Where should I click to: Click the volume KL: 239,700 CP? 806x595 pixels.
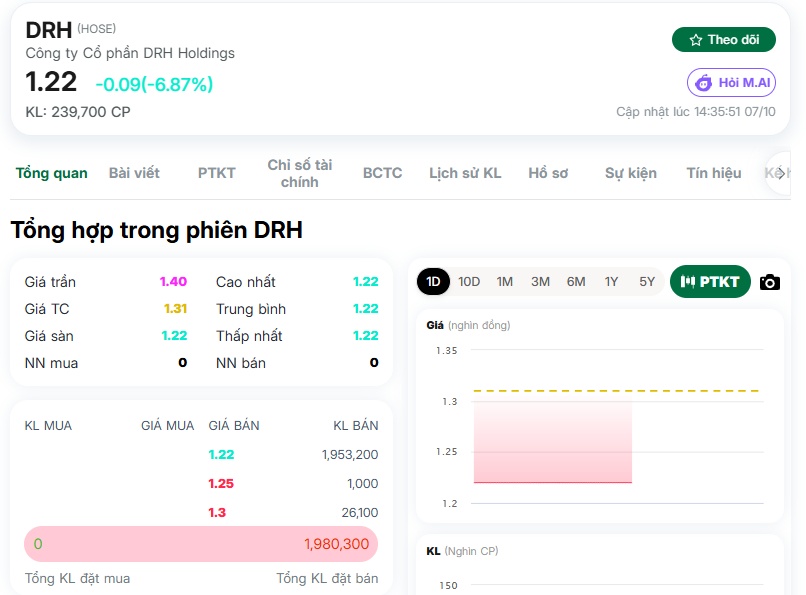78,112
